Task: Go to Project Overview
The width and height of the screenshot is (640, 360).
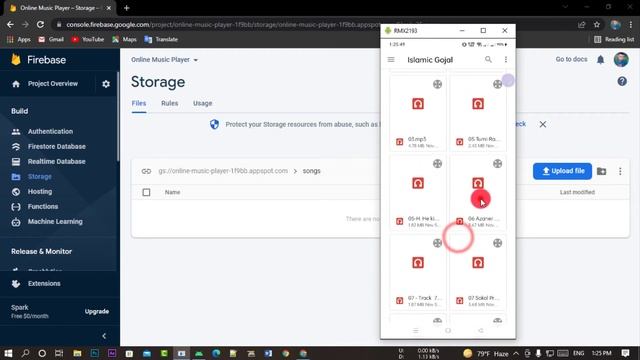Action: click(x=53, y=84)
